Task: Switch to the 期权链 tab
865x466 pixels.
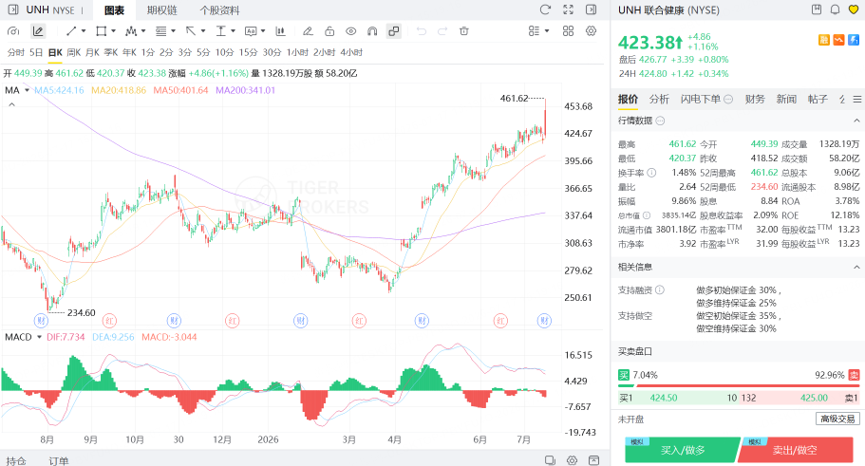Action: click(162, 10)
